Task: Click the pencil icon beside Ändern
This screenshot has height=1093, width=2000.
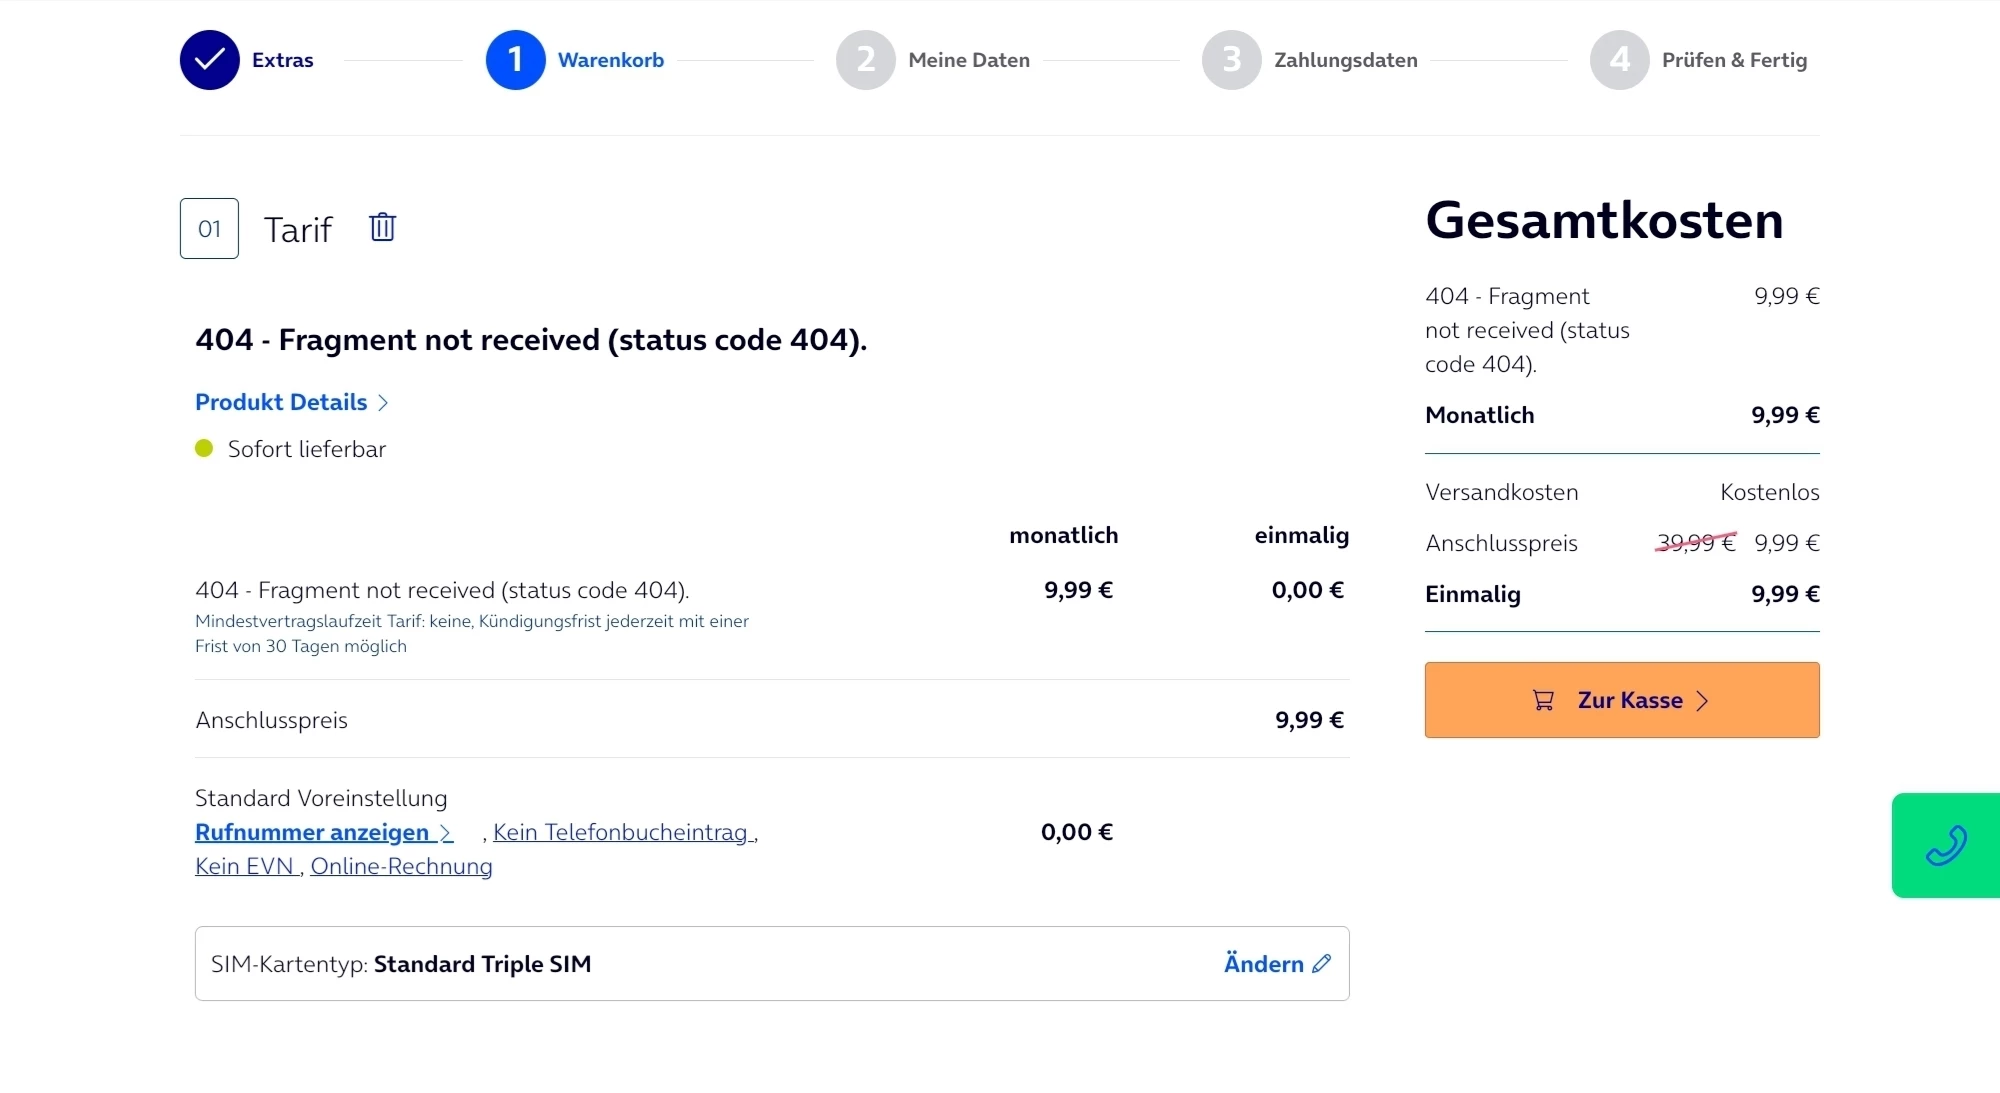Action: (x=1322, y=963)
